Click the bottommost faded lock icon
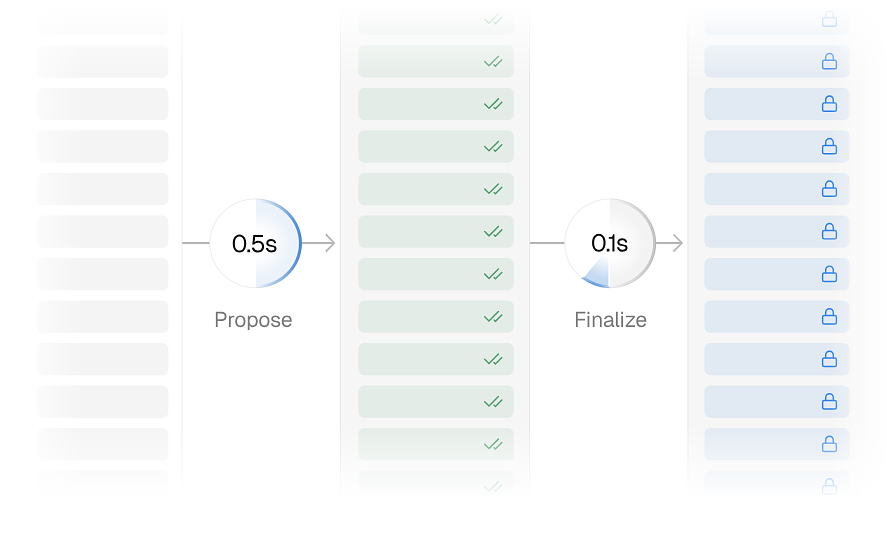The height and width of the screenshot is (541, 887). (829, 487)
